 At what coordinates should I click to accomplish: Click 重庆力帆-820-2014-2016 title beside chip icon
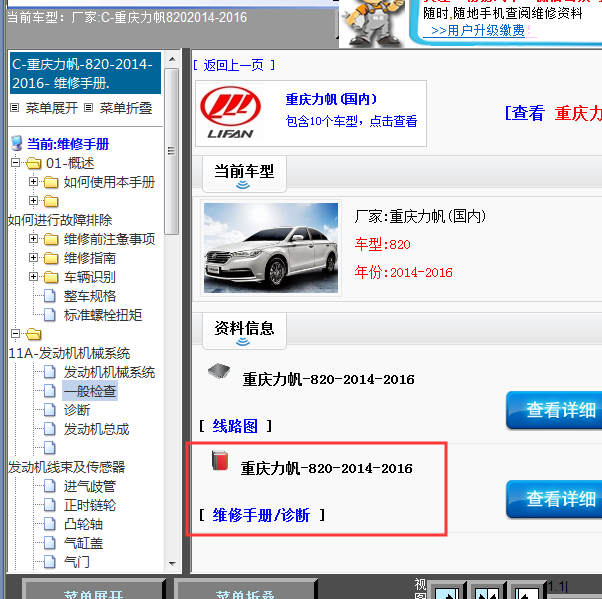(329, 379)
